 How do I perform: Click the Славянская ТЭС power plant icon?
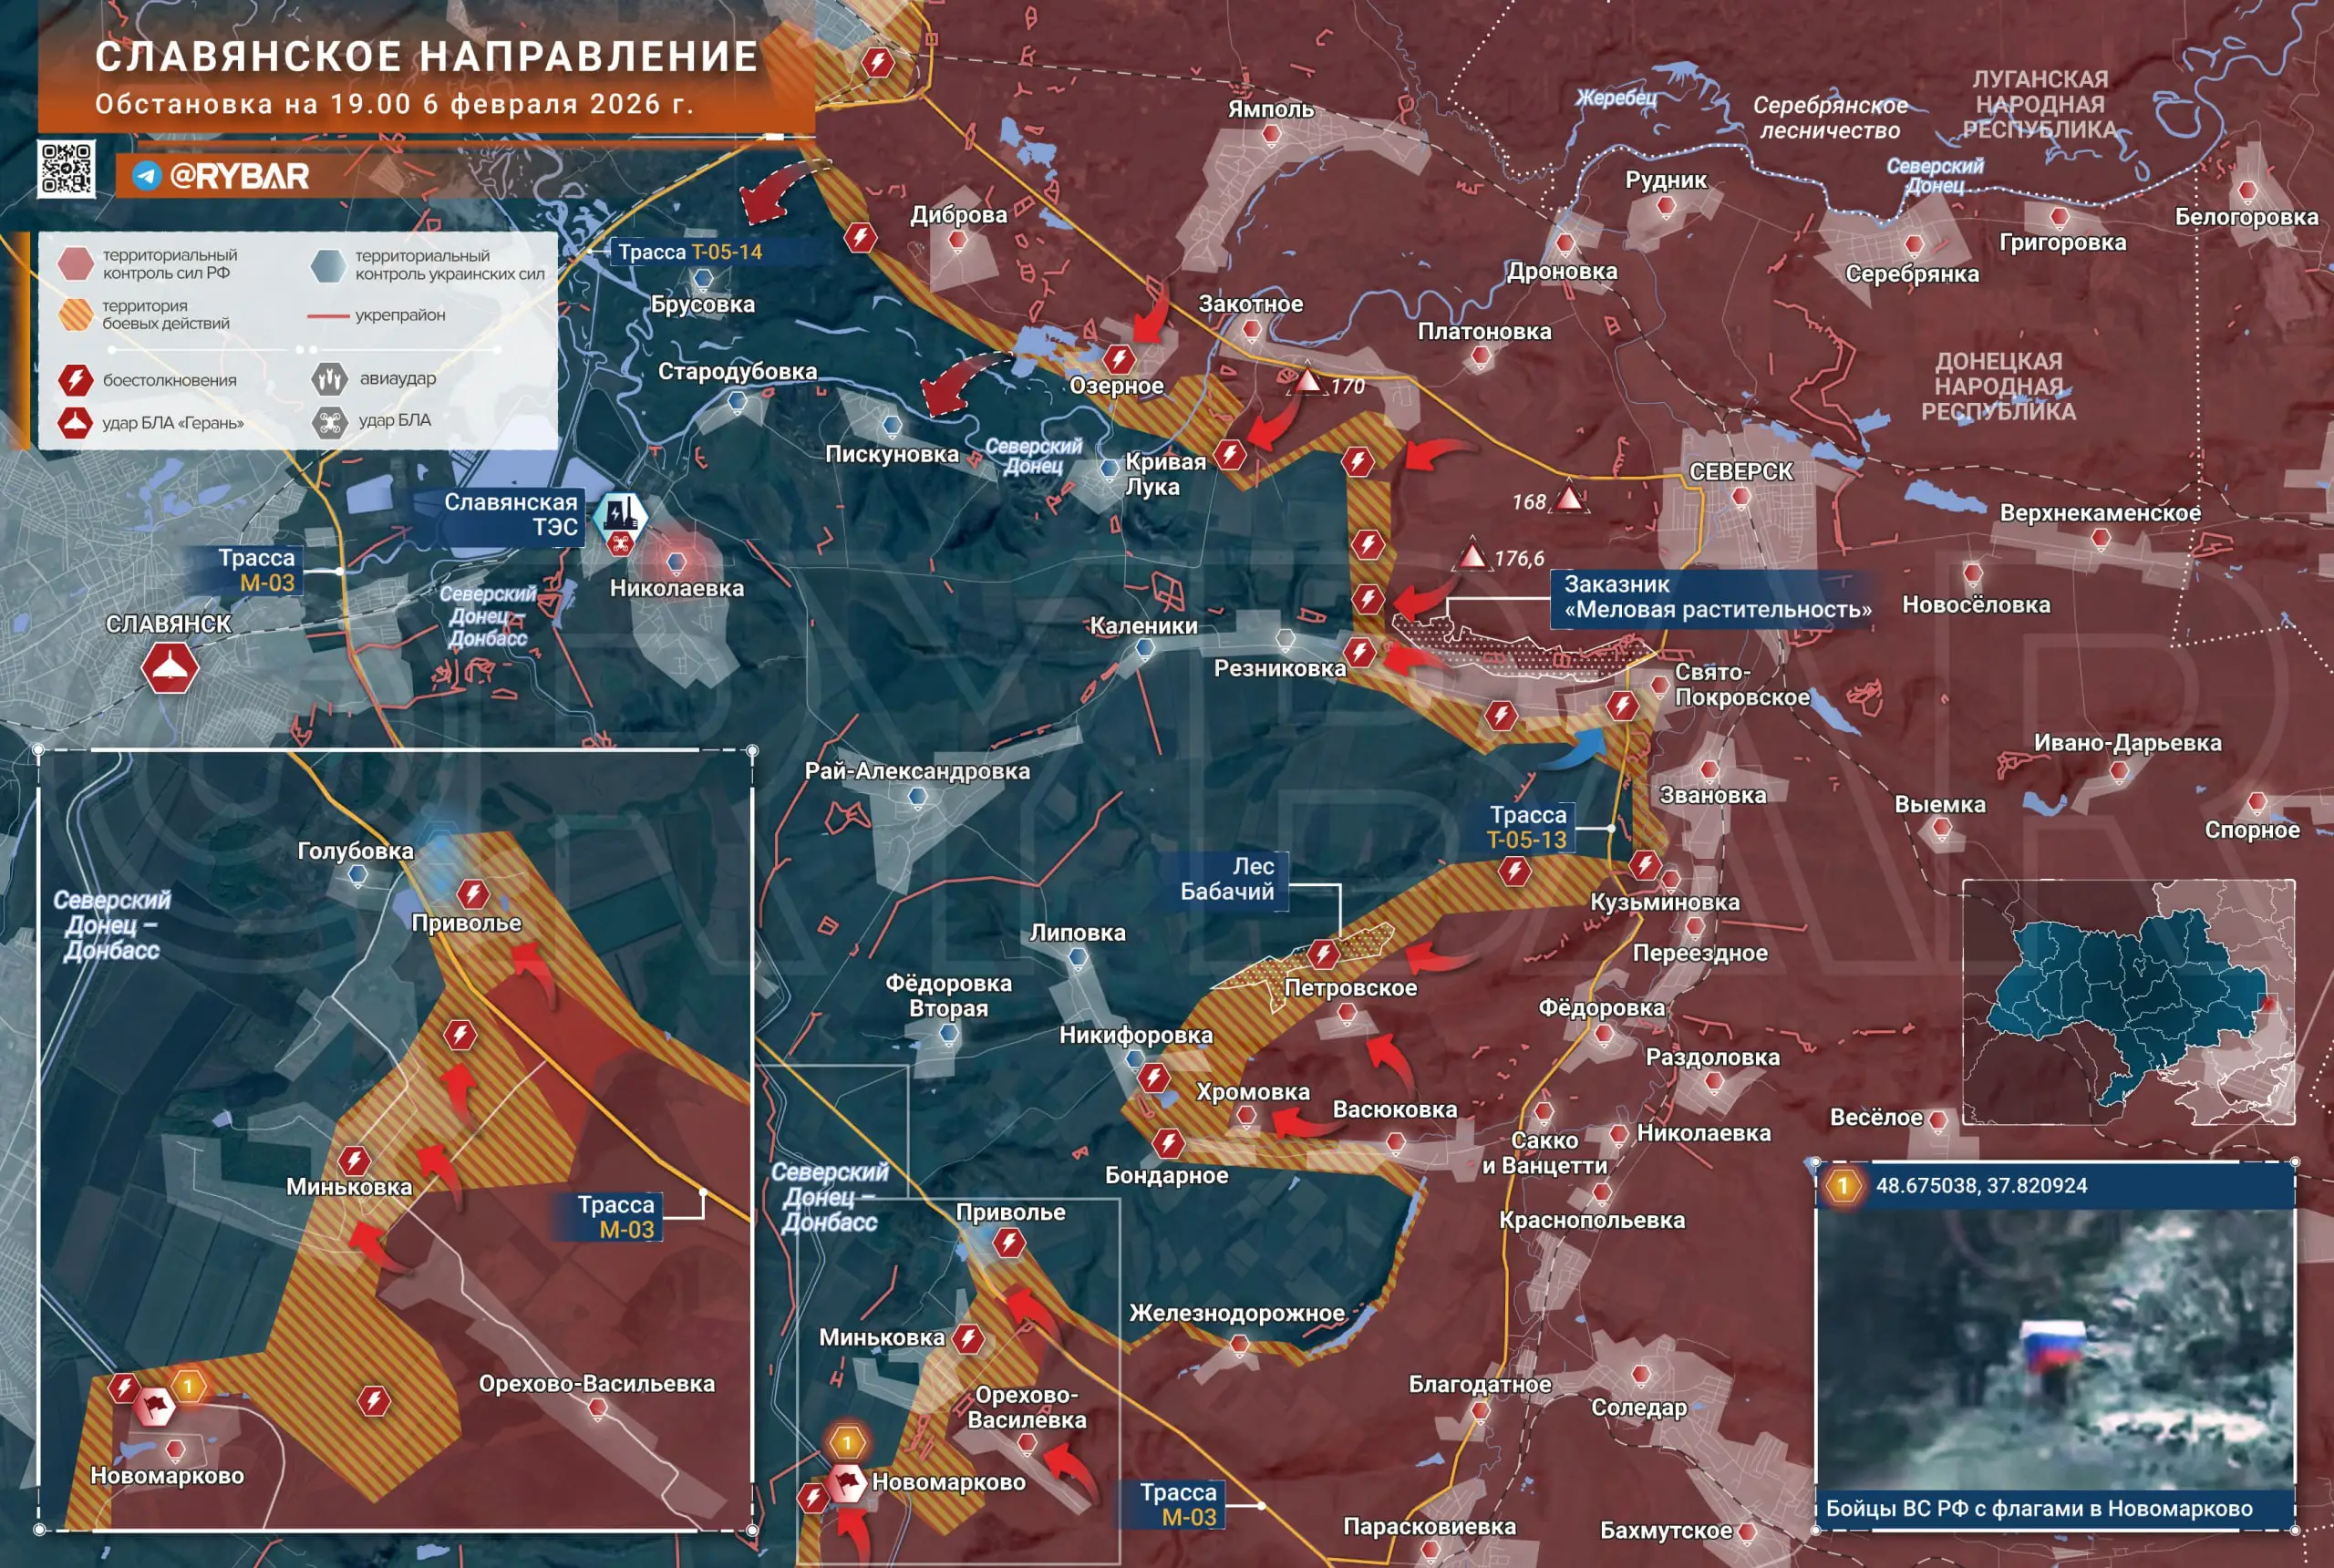(x=620, y=514)
